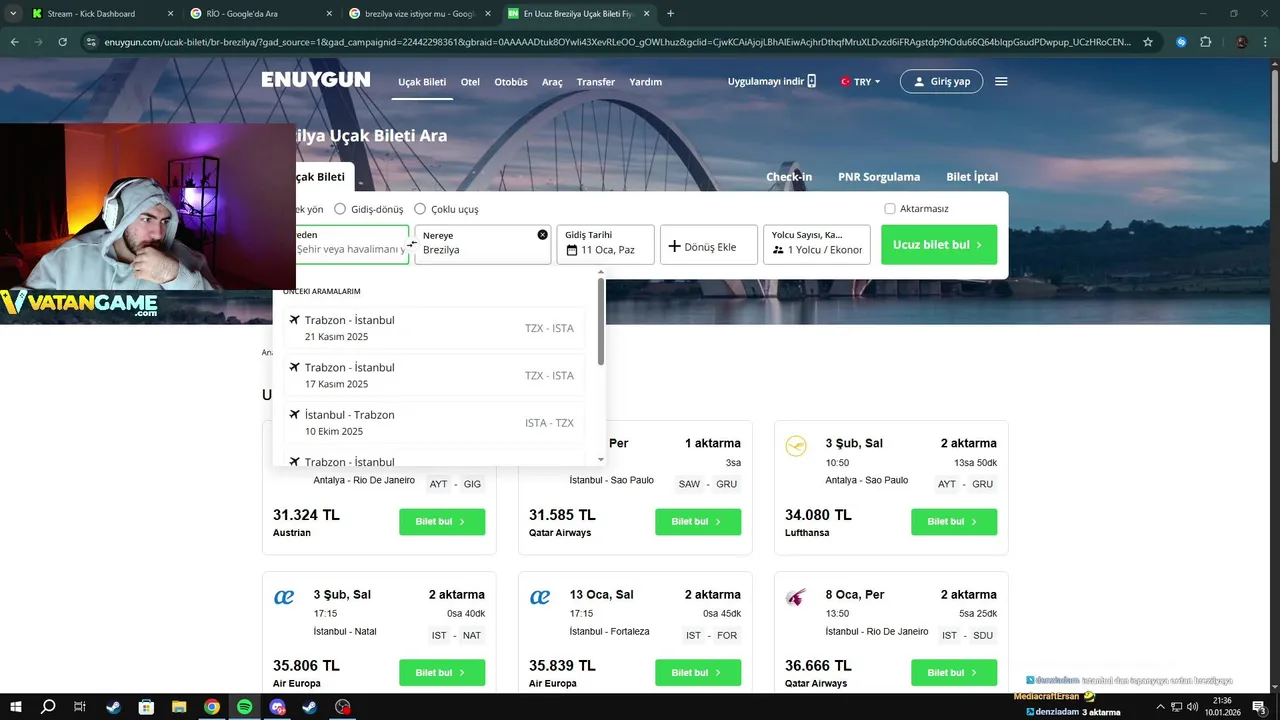Open Discord from taskbar
The height and width of the screenshot is (720, 1280).
coord(278,707)
